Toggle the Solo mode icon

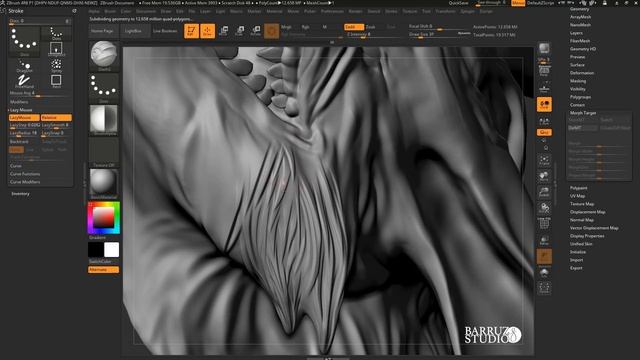pyautogui.click(x=544, y=272)
